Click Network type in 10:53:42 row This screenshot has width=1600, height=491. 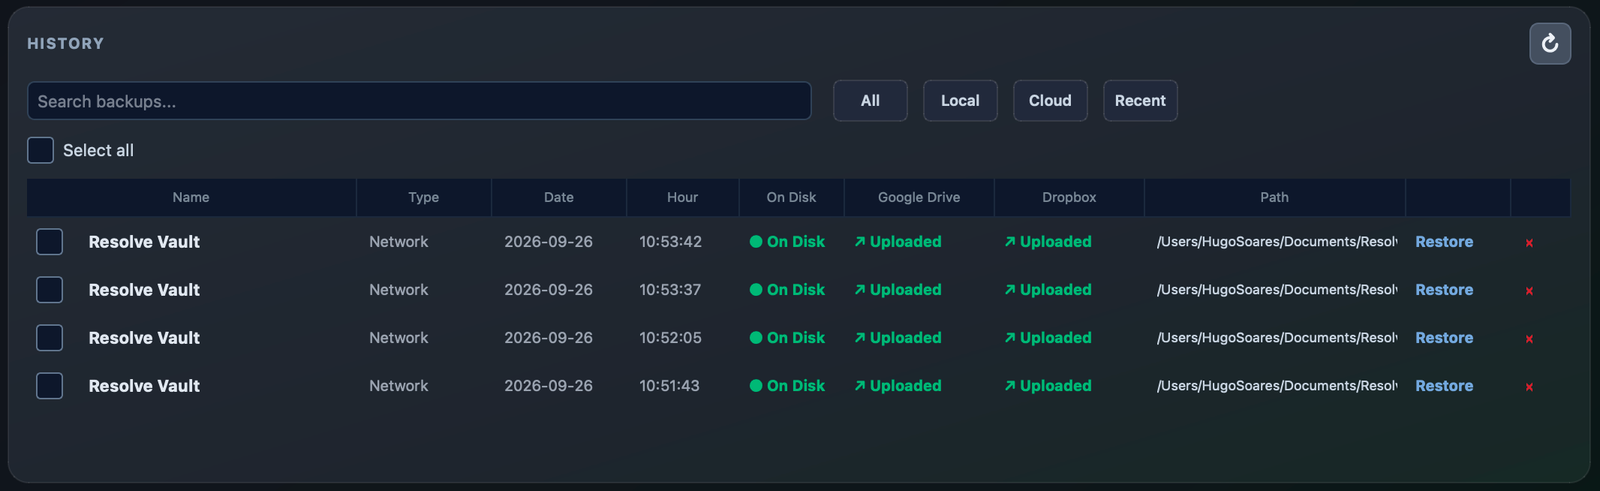pos(399,242)
